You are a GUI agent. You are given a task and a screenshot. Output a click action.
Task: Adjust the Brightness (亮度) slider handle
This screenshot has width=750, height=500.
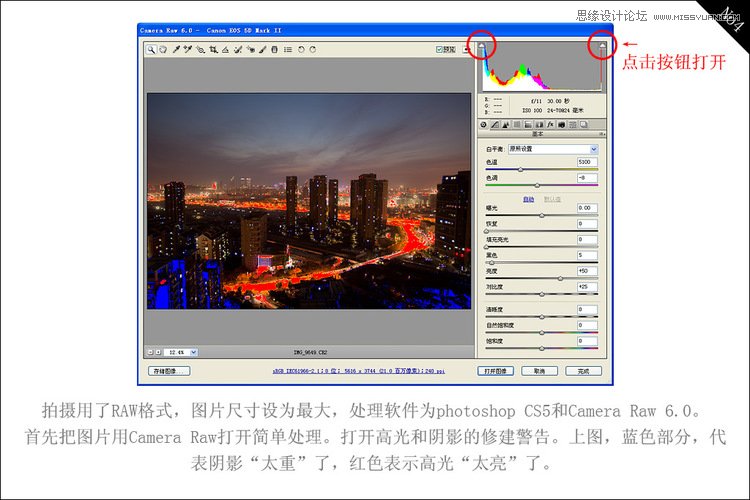[x=560, y=278]
